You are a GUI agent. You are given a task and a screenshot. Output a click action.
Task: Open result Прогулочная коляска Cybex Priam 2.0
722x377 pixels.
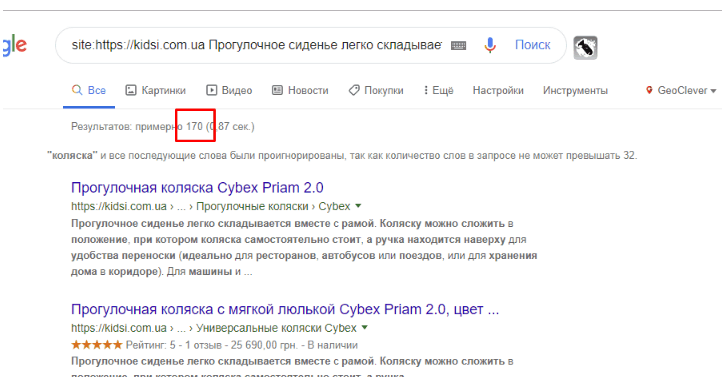197,188
